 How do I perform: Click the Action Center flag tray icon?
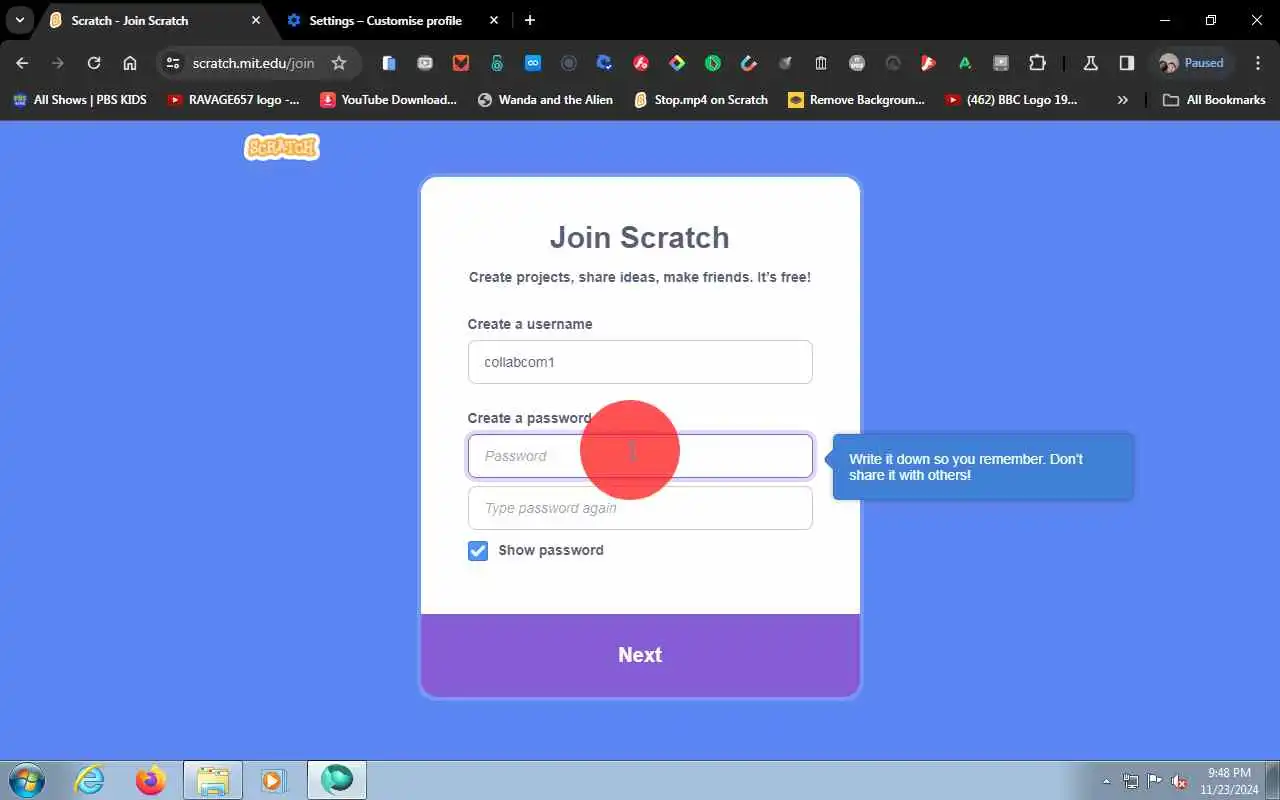1155,781
